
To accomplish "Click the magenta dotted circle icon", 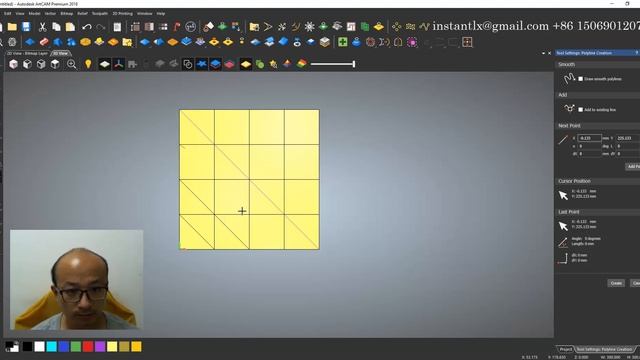I will click(x=412, y=42).
